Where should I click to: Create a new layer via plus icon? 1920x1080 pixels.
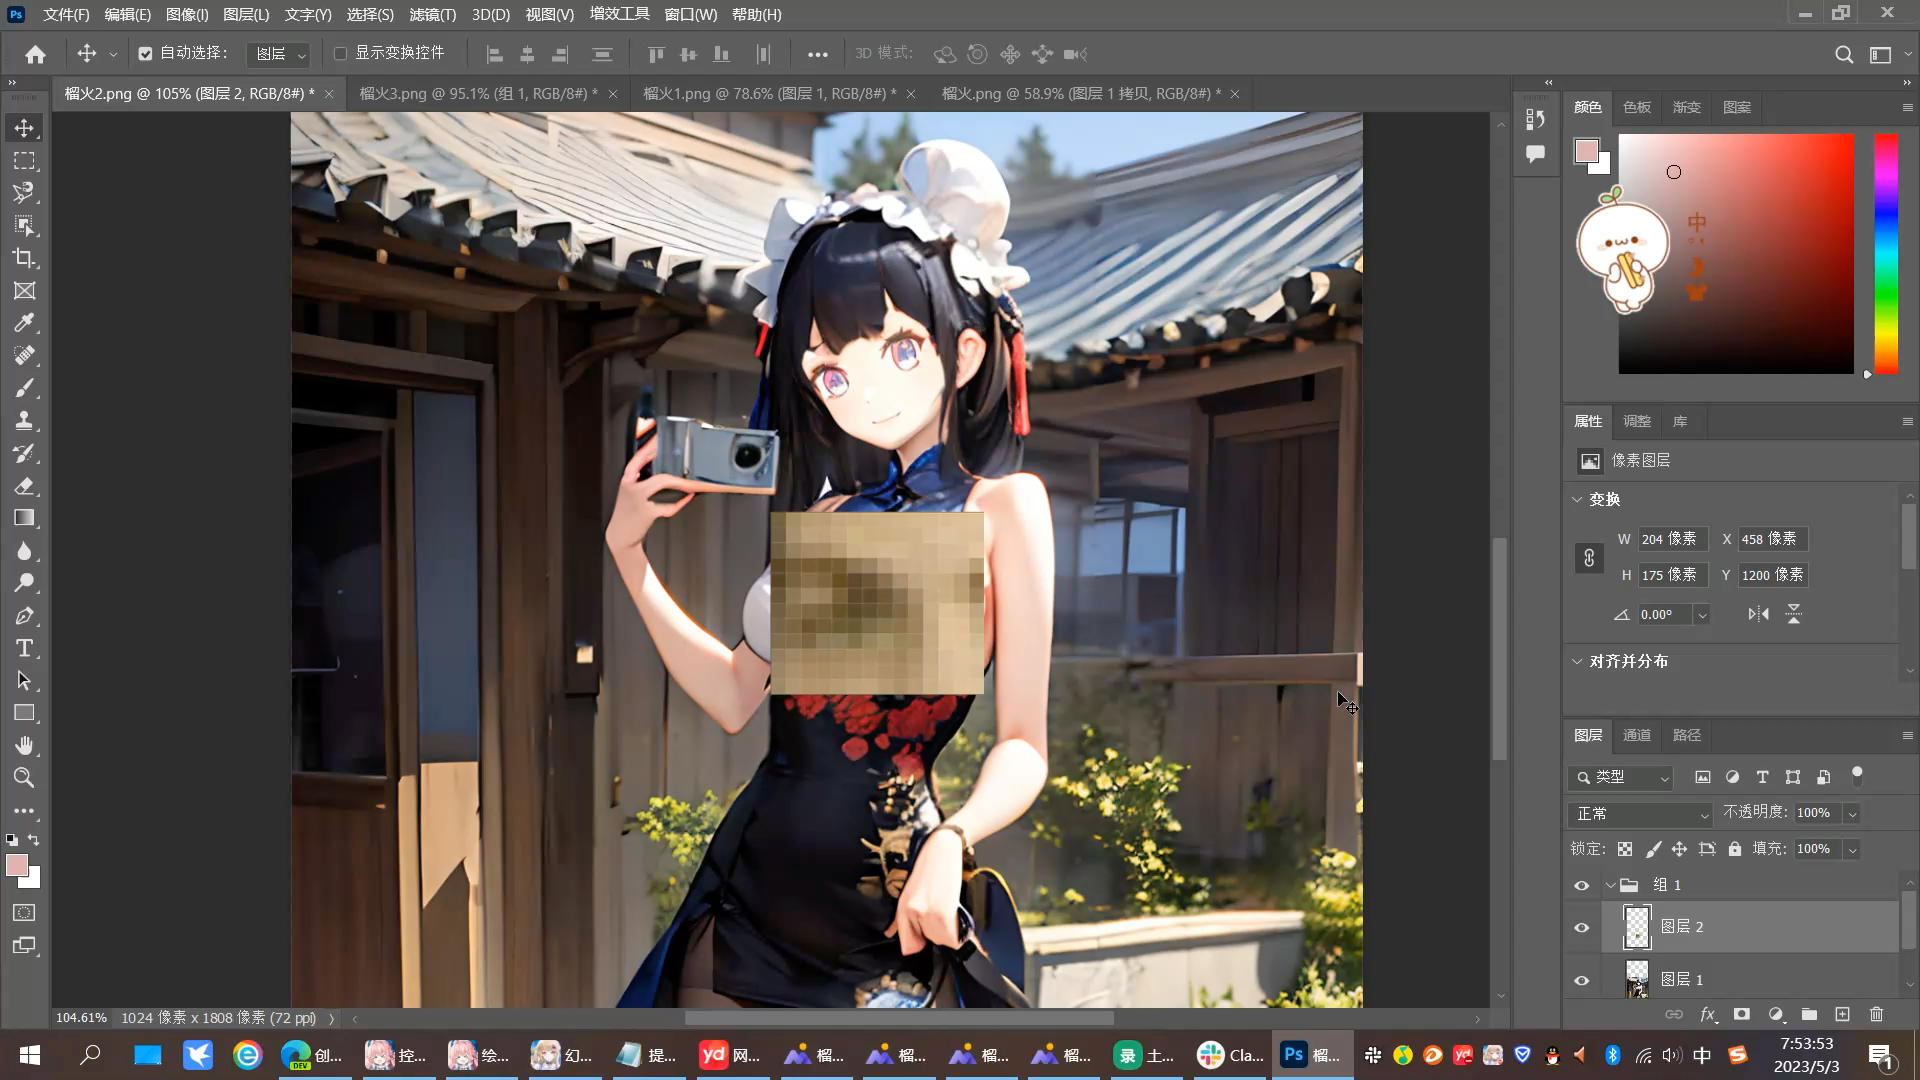(x=1842, y=1014)
